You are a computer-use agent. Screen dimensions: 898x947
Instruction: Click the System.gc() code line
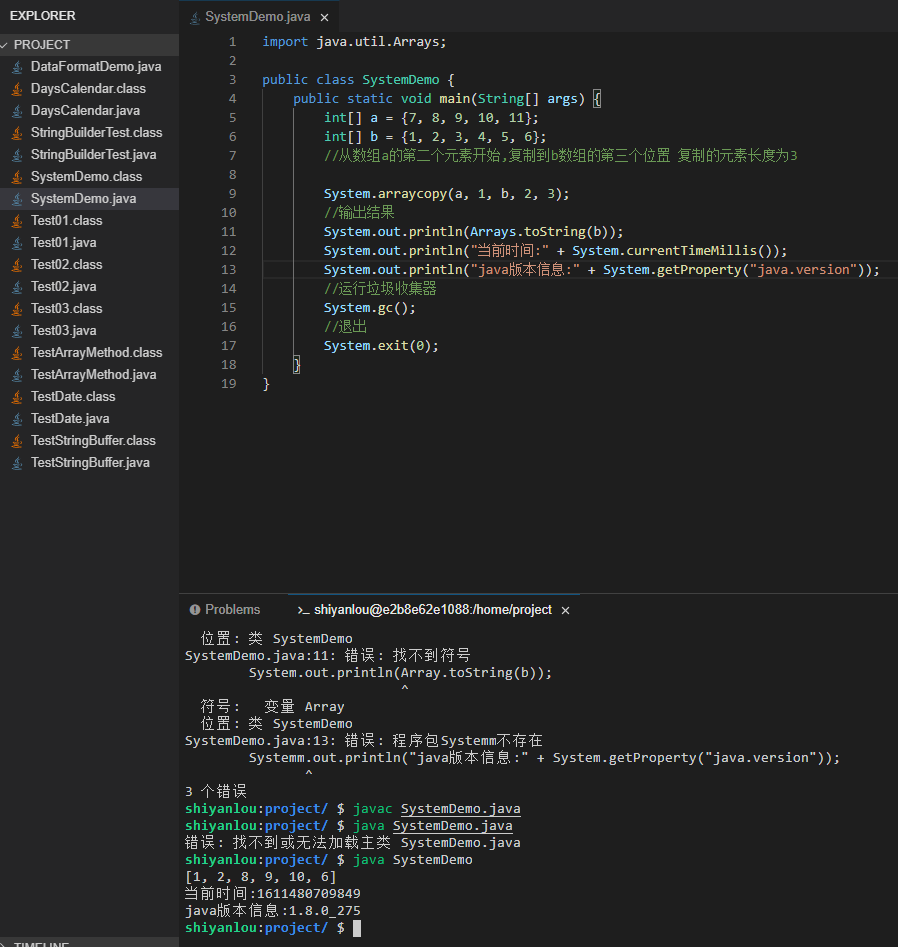click(x=370, y=308)
